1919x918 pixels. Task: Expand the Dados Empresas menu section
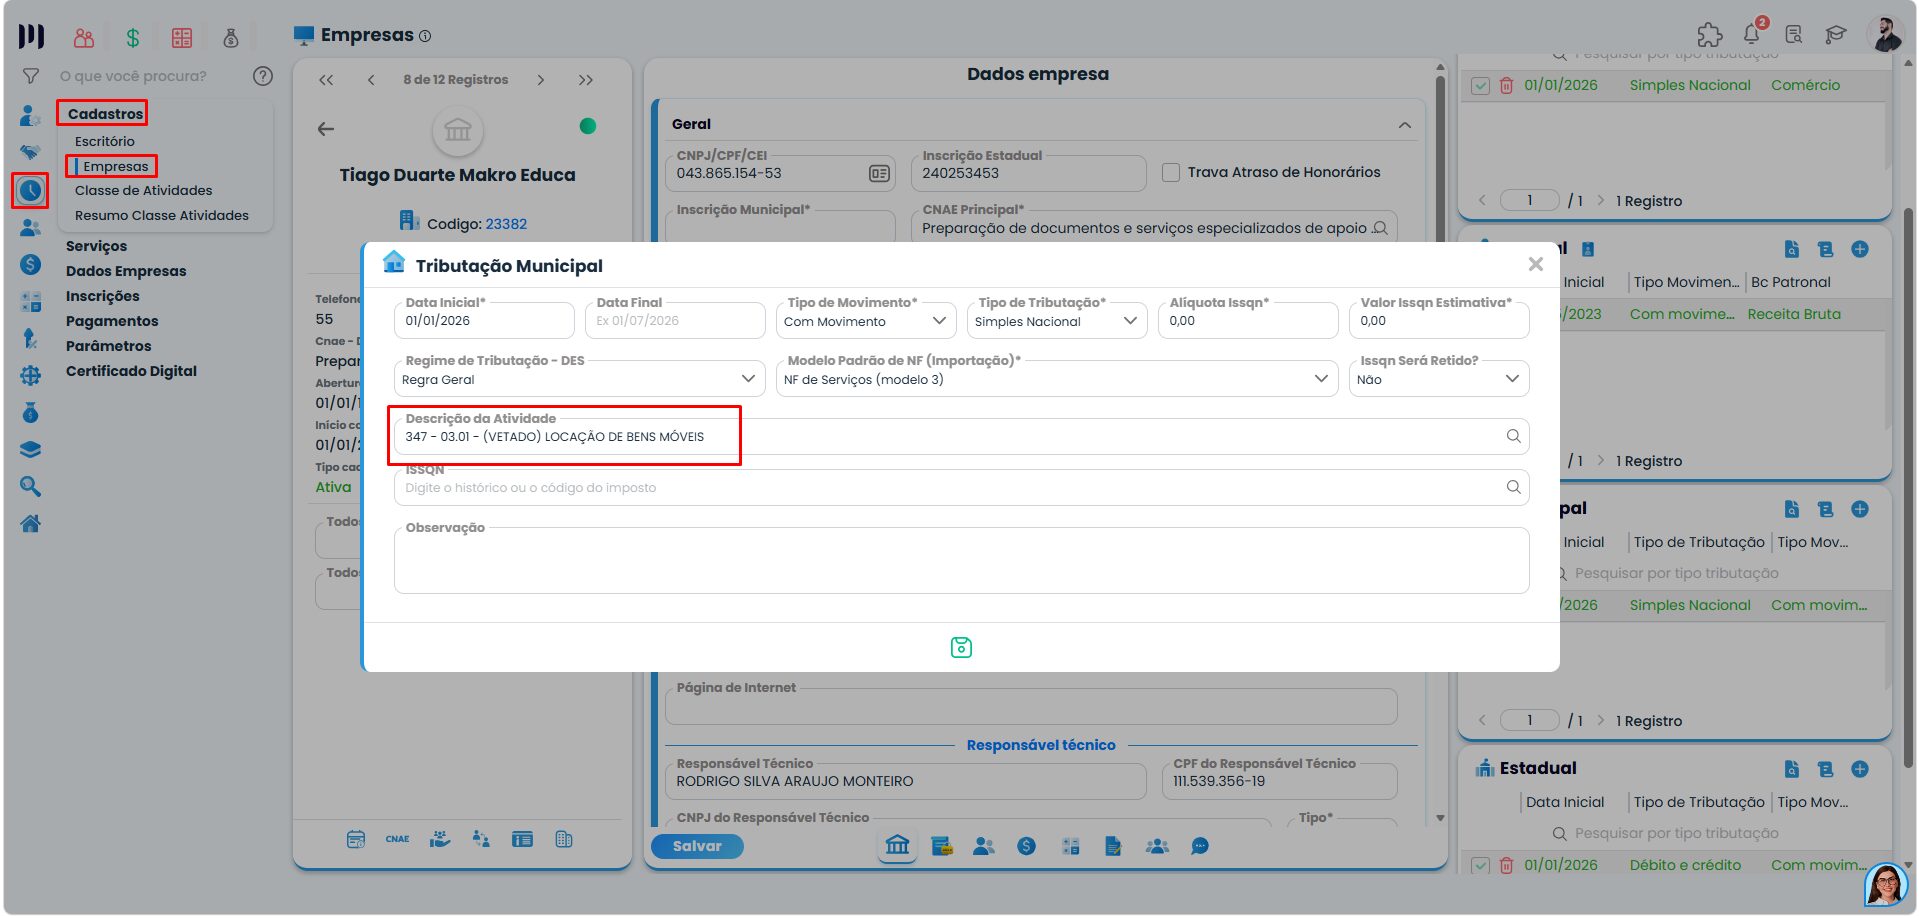[x=126, y=271]
